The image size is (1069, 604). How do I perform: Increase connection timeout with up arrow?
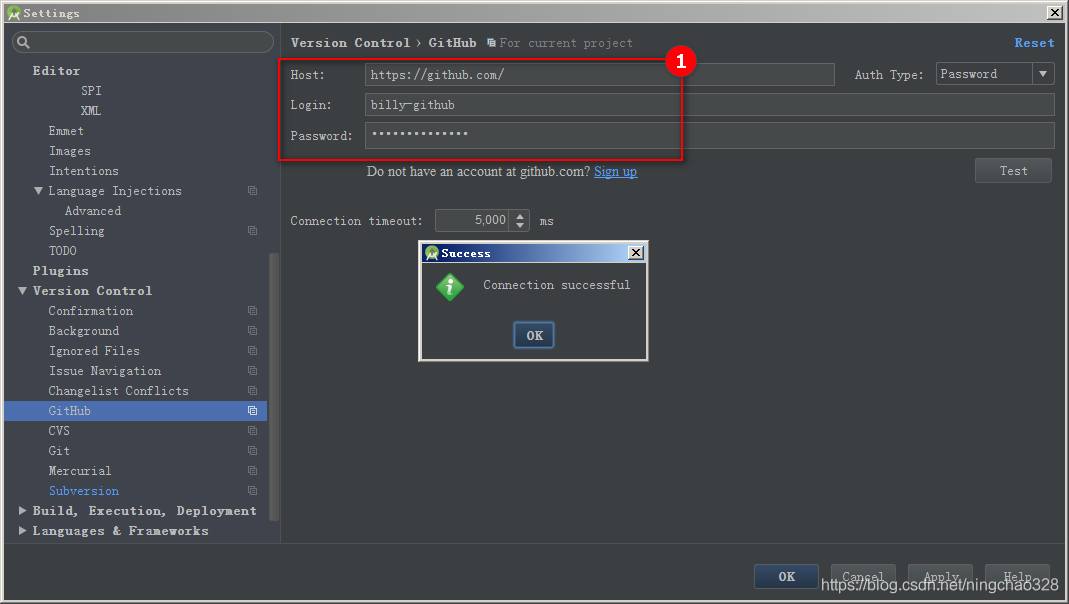520,216
